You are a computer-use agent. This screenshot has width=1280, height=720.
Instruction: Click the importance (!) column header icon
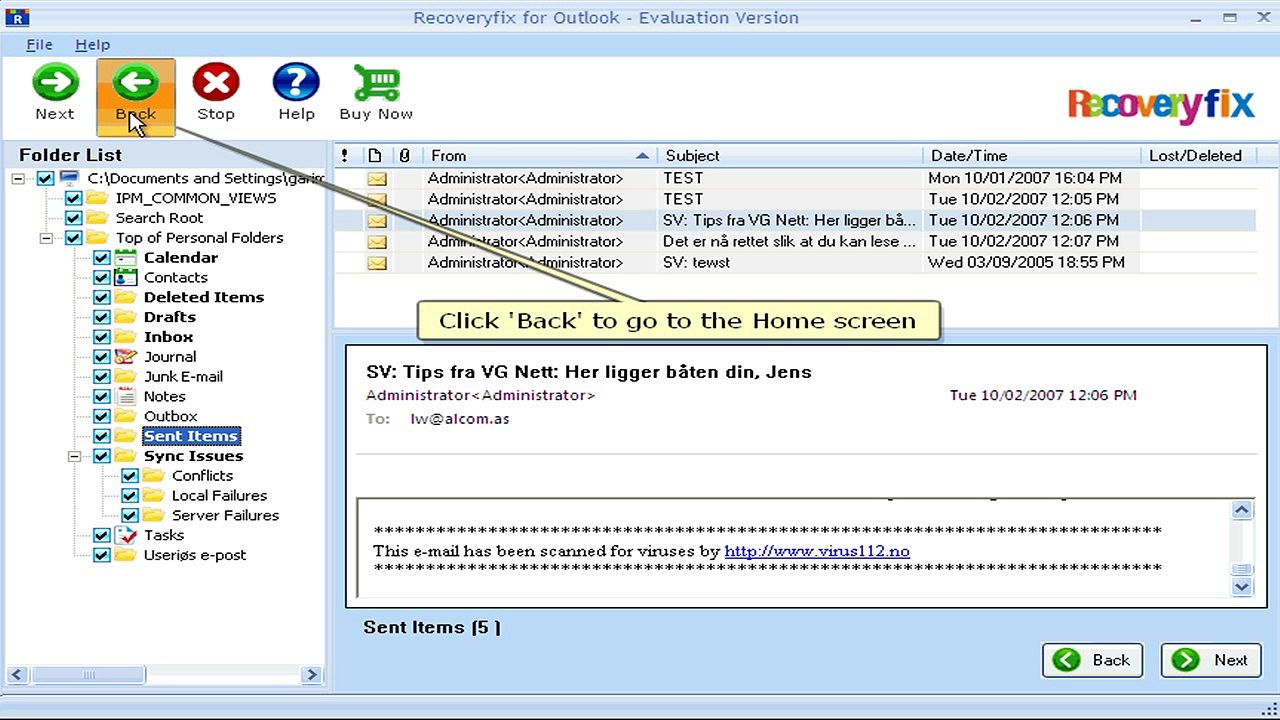345,156
